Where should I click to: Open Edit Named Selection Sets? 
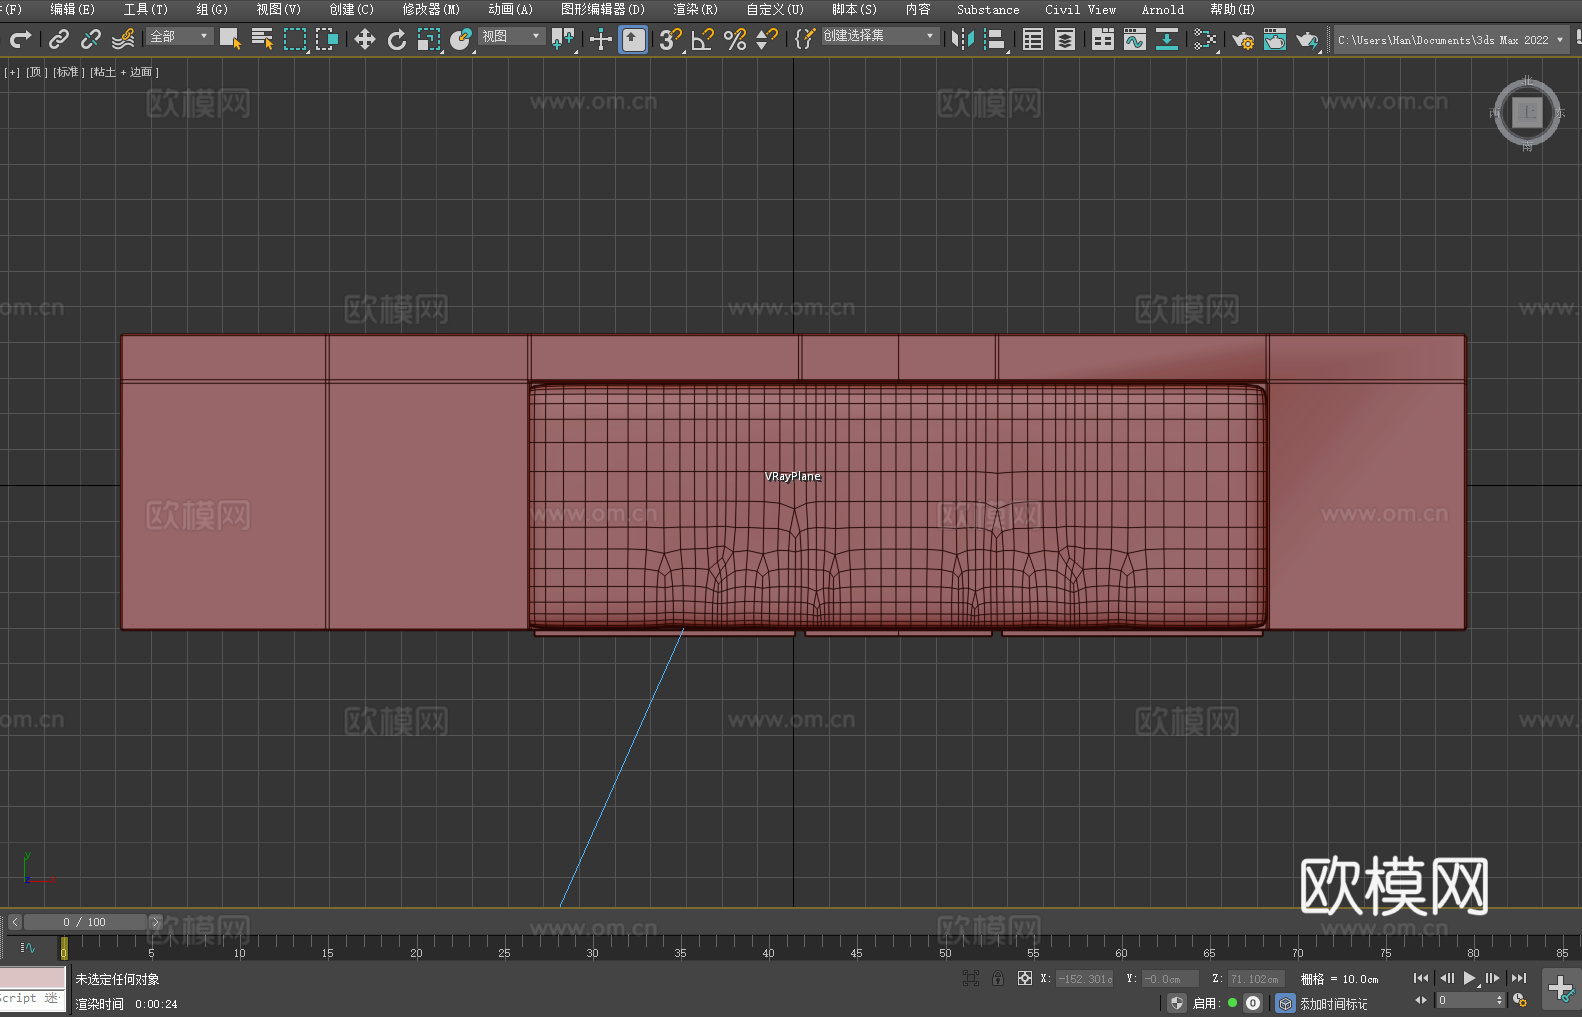[x=805, y=39]
